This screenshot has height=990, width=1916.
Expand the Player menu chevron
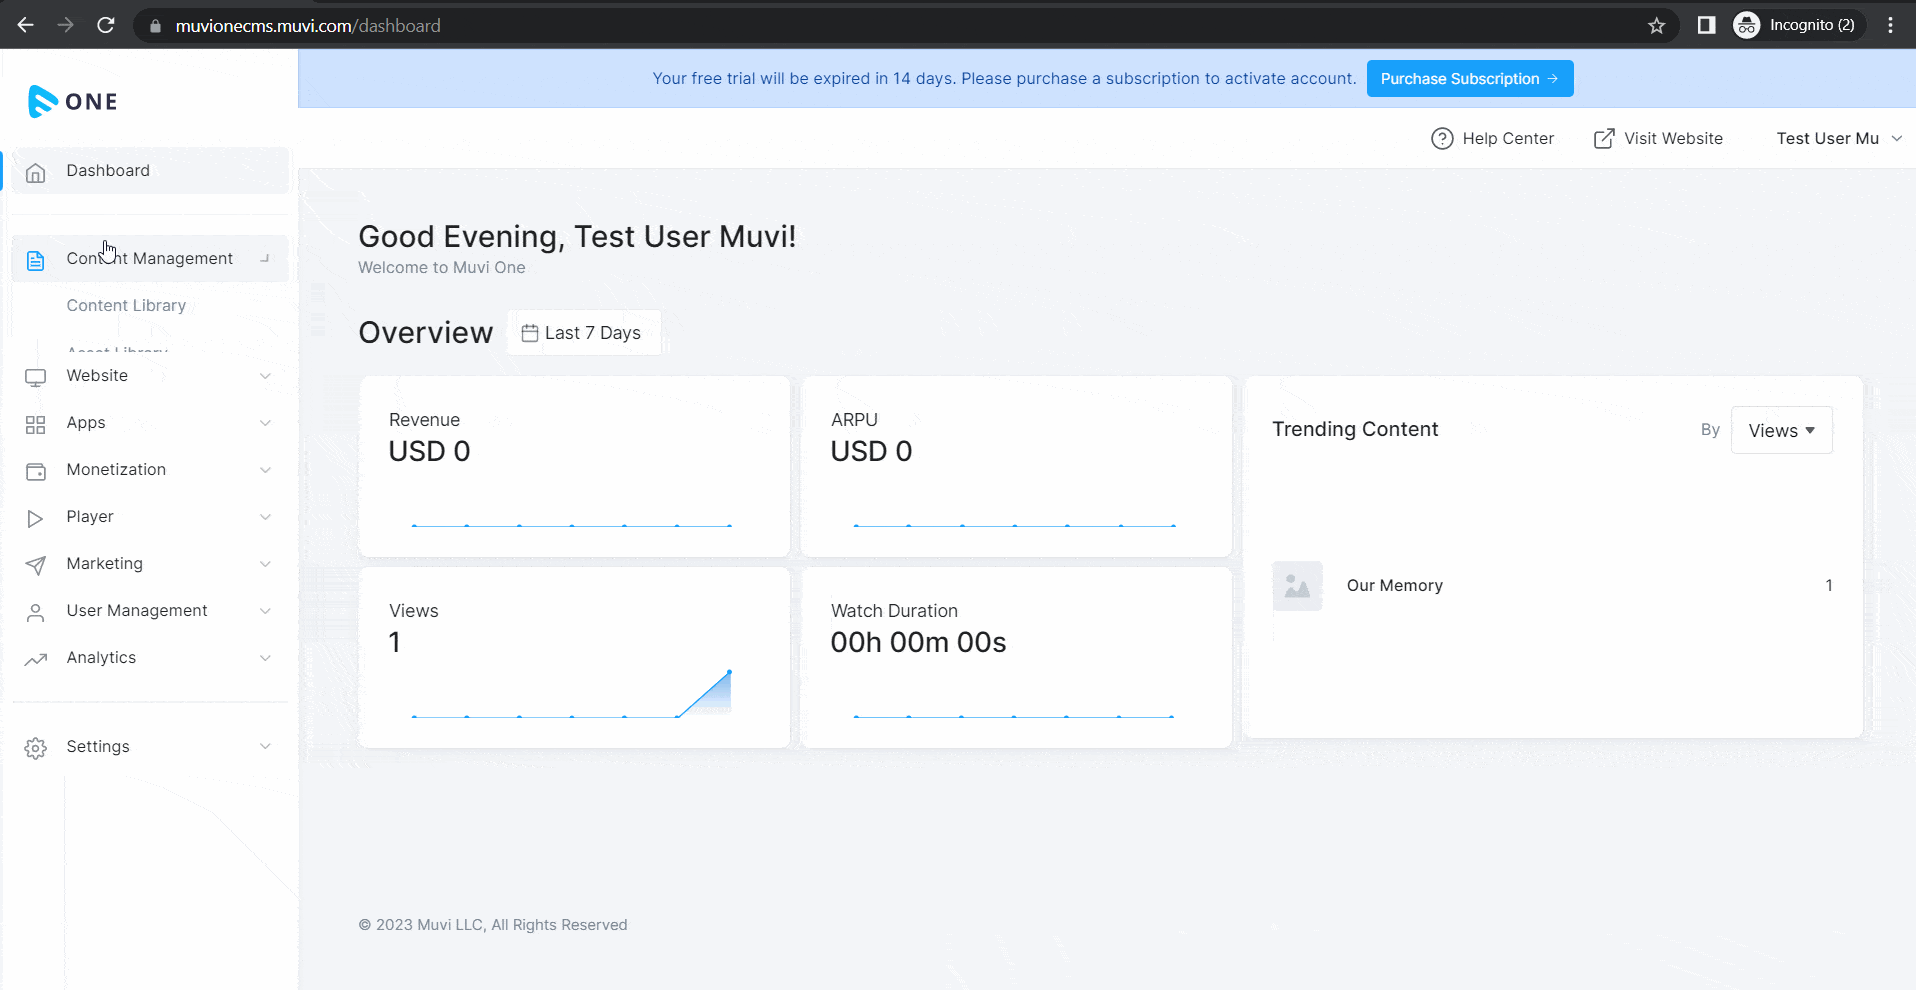tap(265, 517)
